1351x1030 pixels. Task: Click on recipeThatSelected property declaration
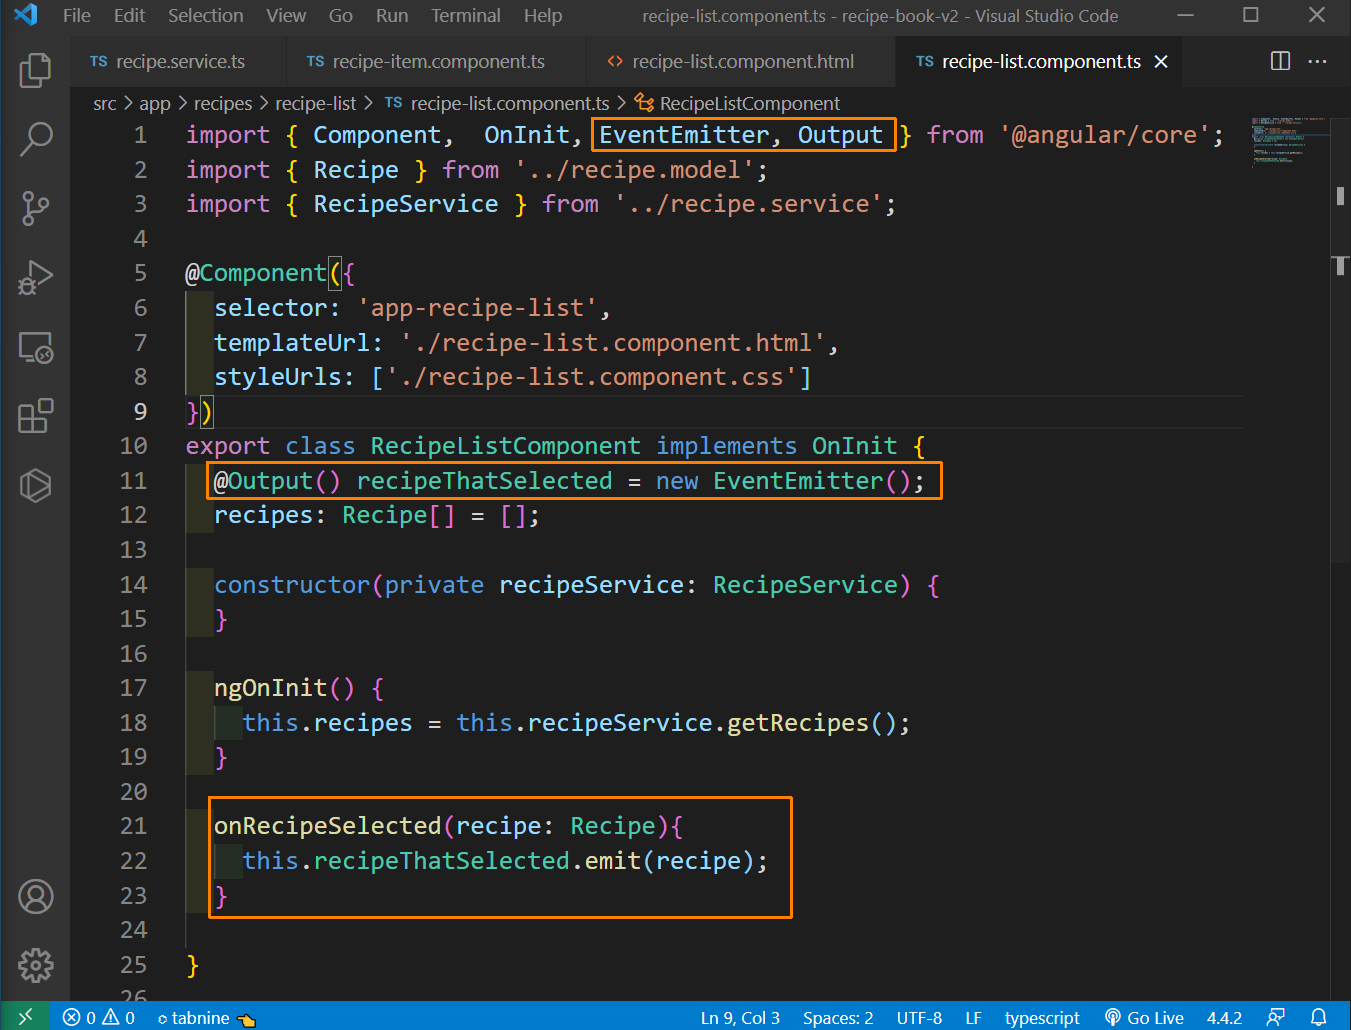pyautogui.click(x=484, y=481)
